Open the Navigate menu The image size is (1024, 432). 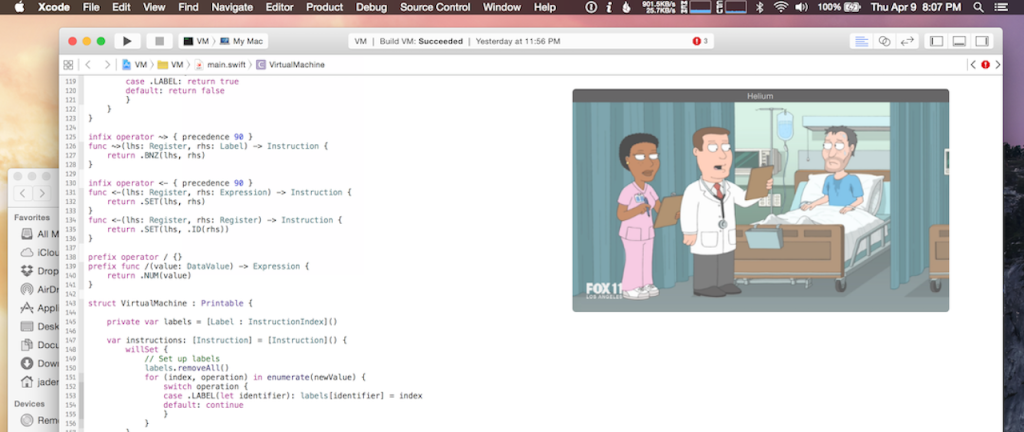232,7
